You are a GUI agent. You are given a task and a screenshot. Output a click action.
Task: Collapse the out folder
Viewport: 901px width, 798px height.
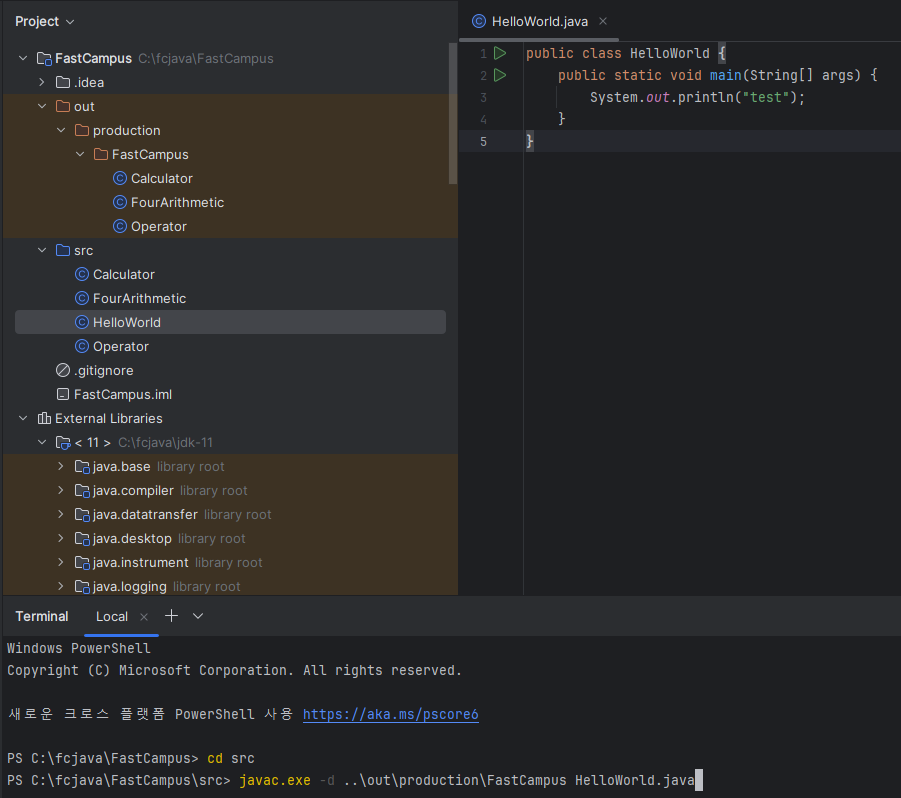(x=42, y=106)
